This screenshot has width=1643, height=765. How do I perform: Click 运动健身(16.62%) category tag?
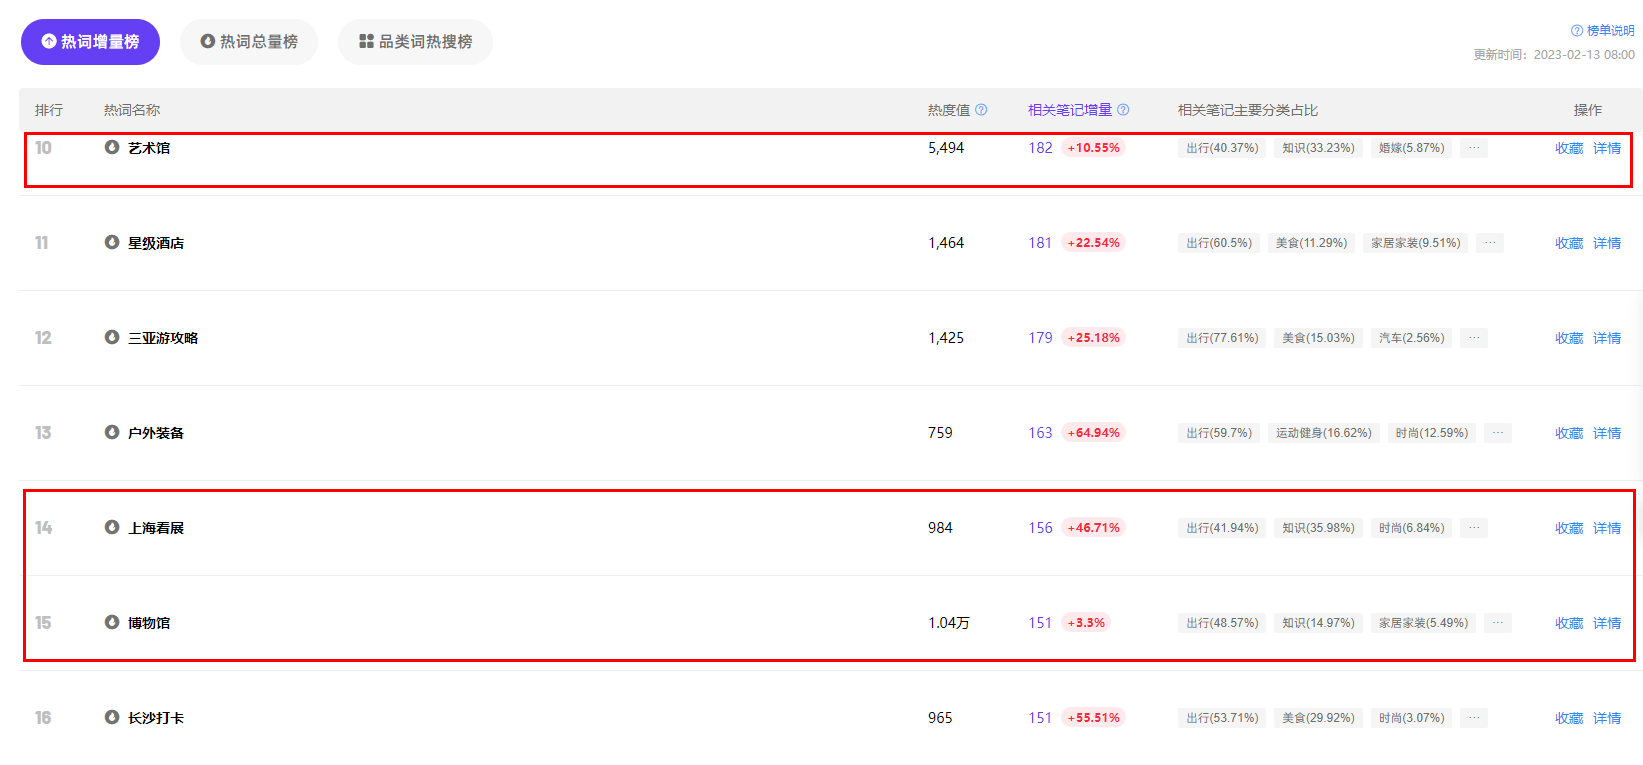1323,433
